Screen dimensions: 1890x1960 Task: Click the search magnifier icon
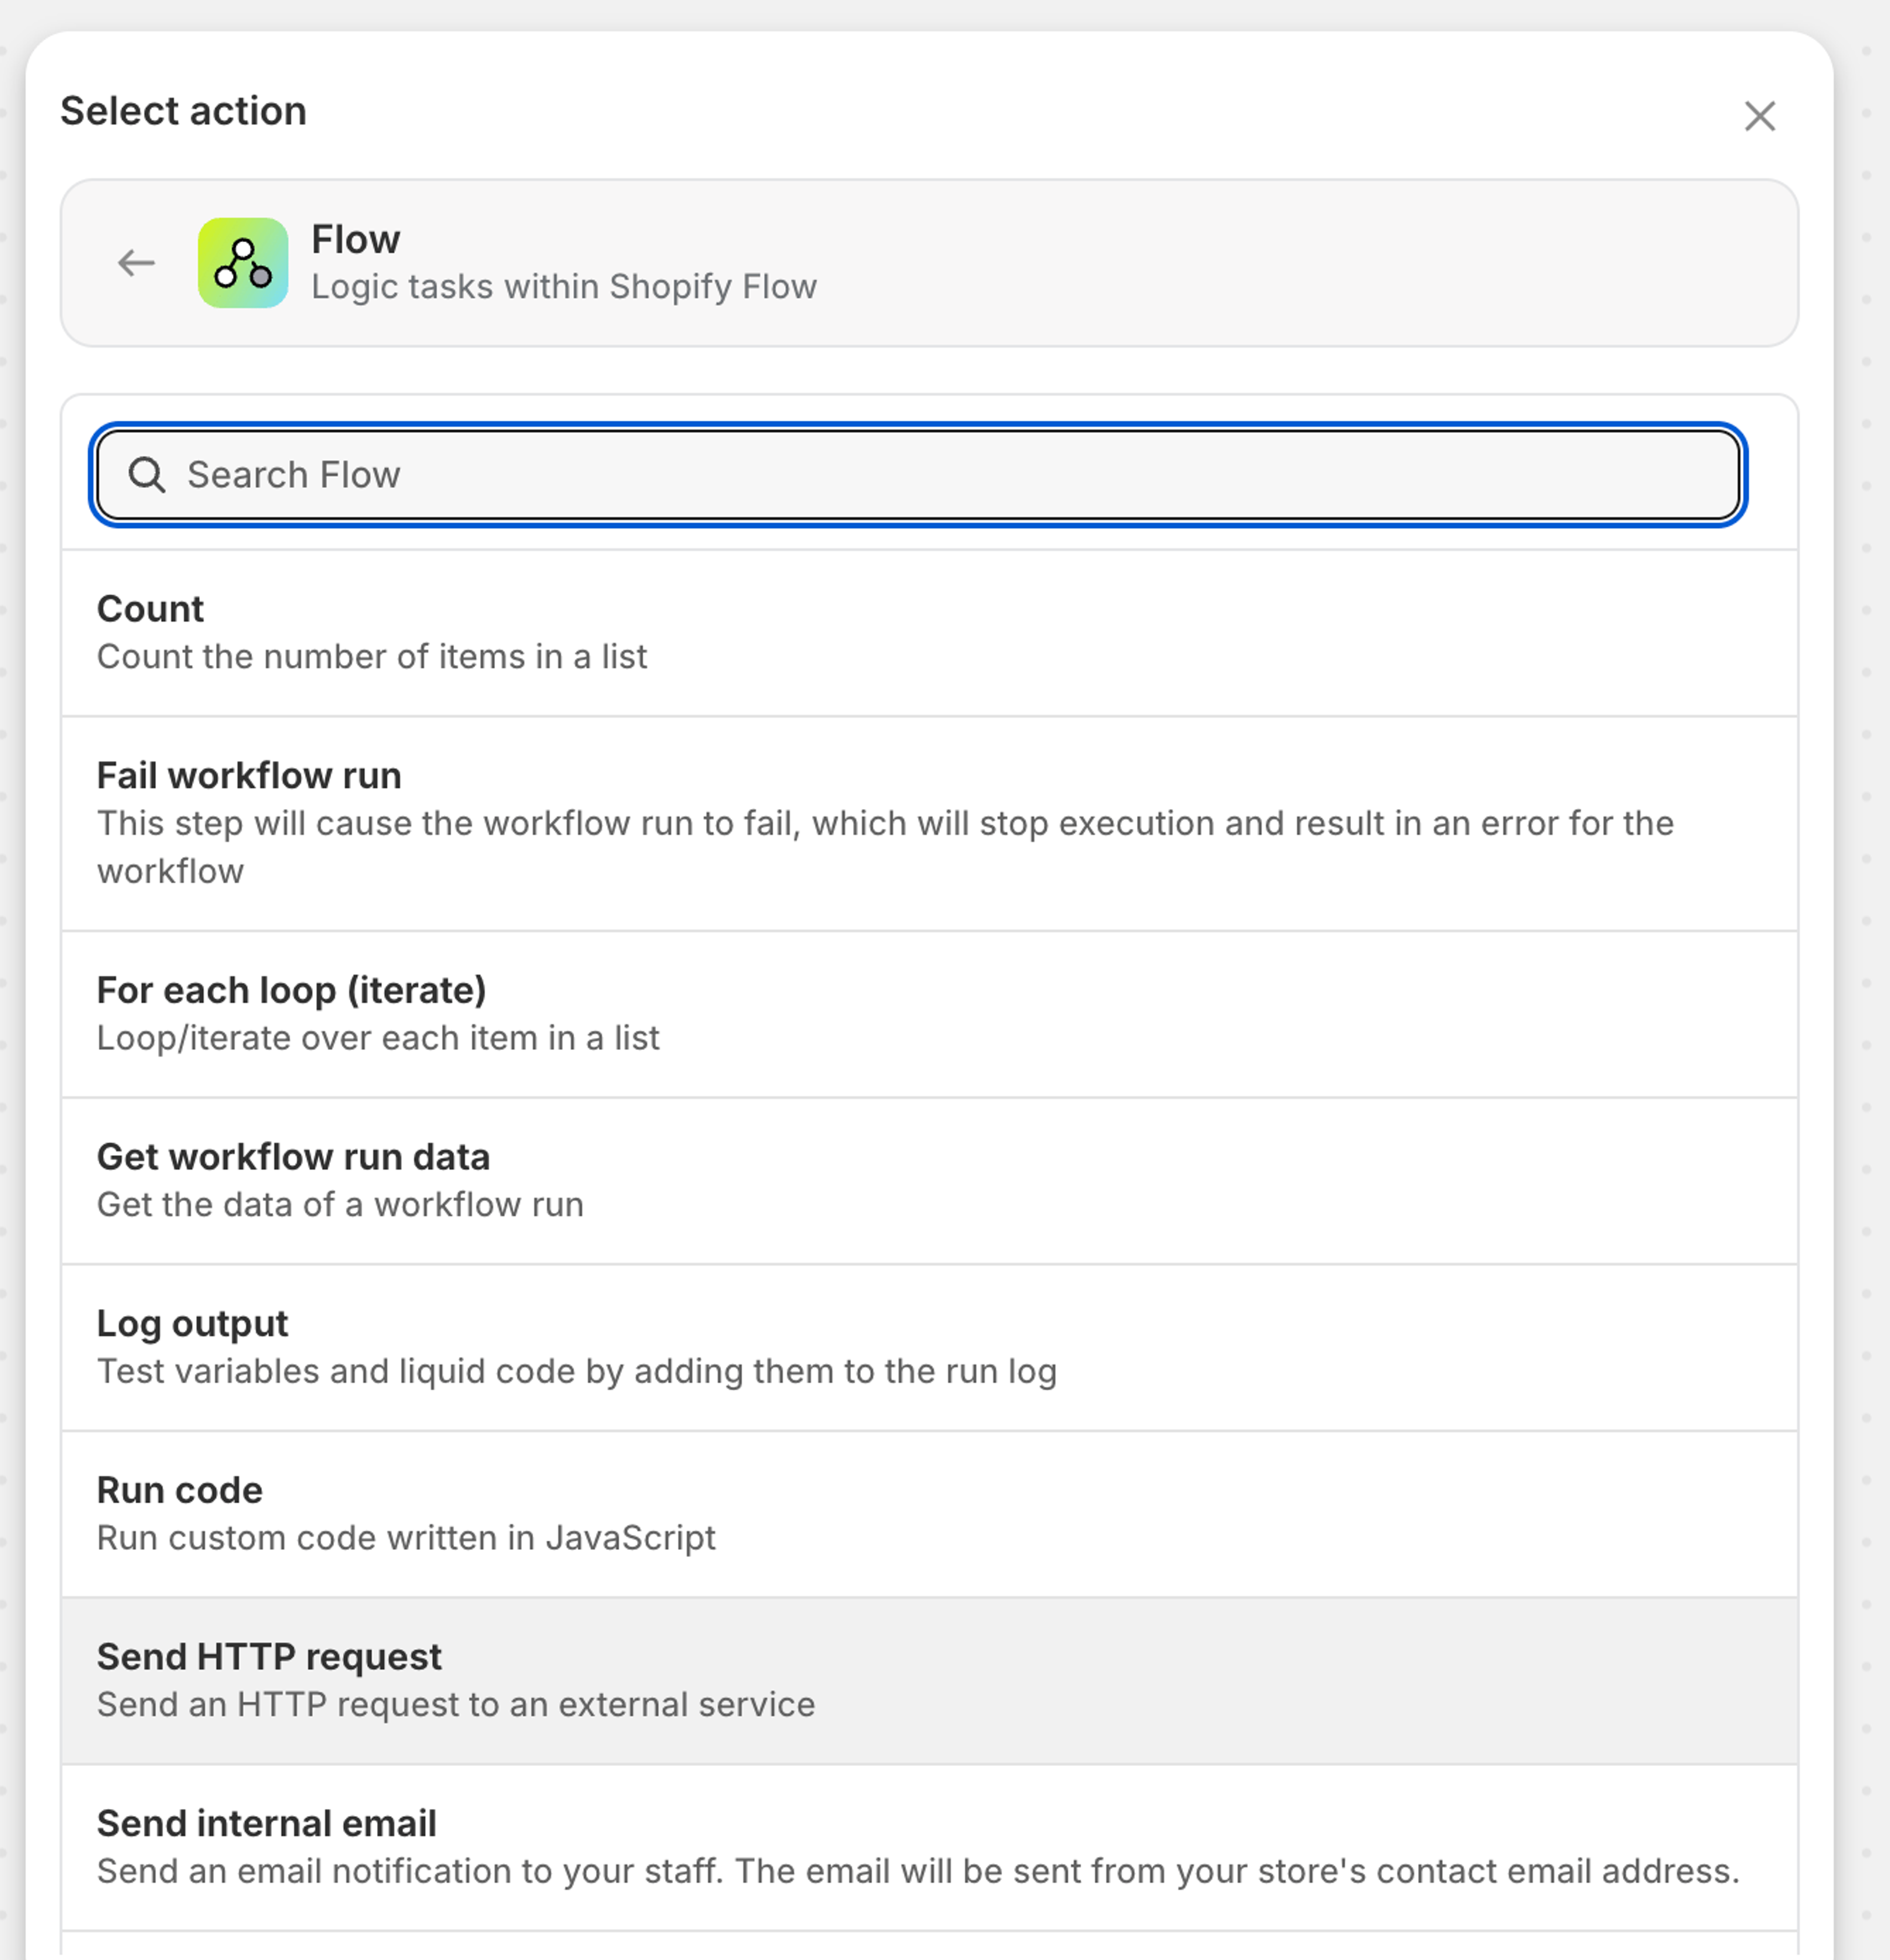[x=147, y=475]
